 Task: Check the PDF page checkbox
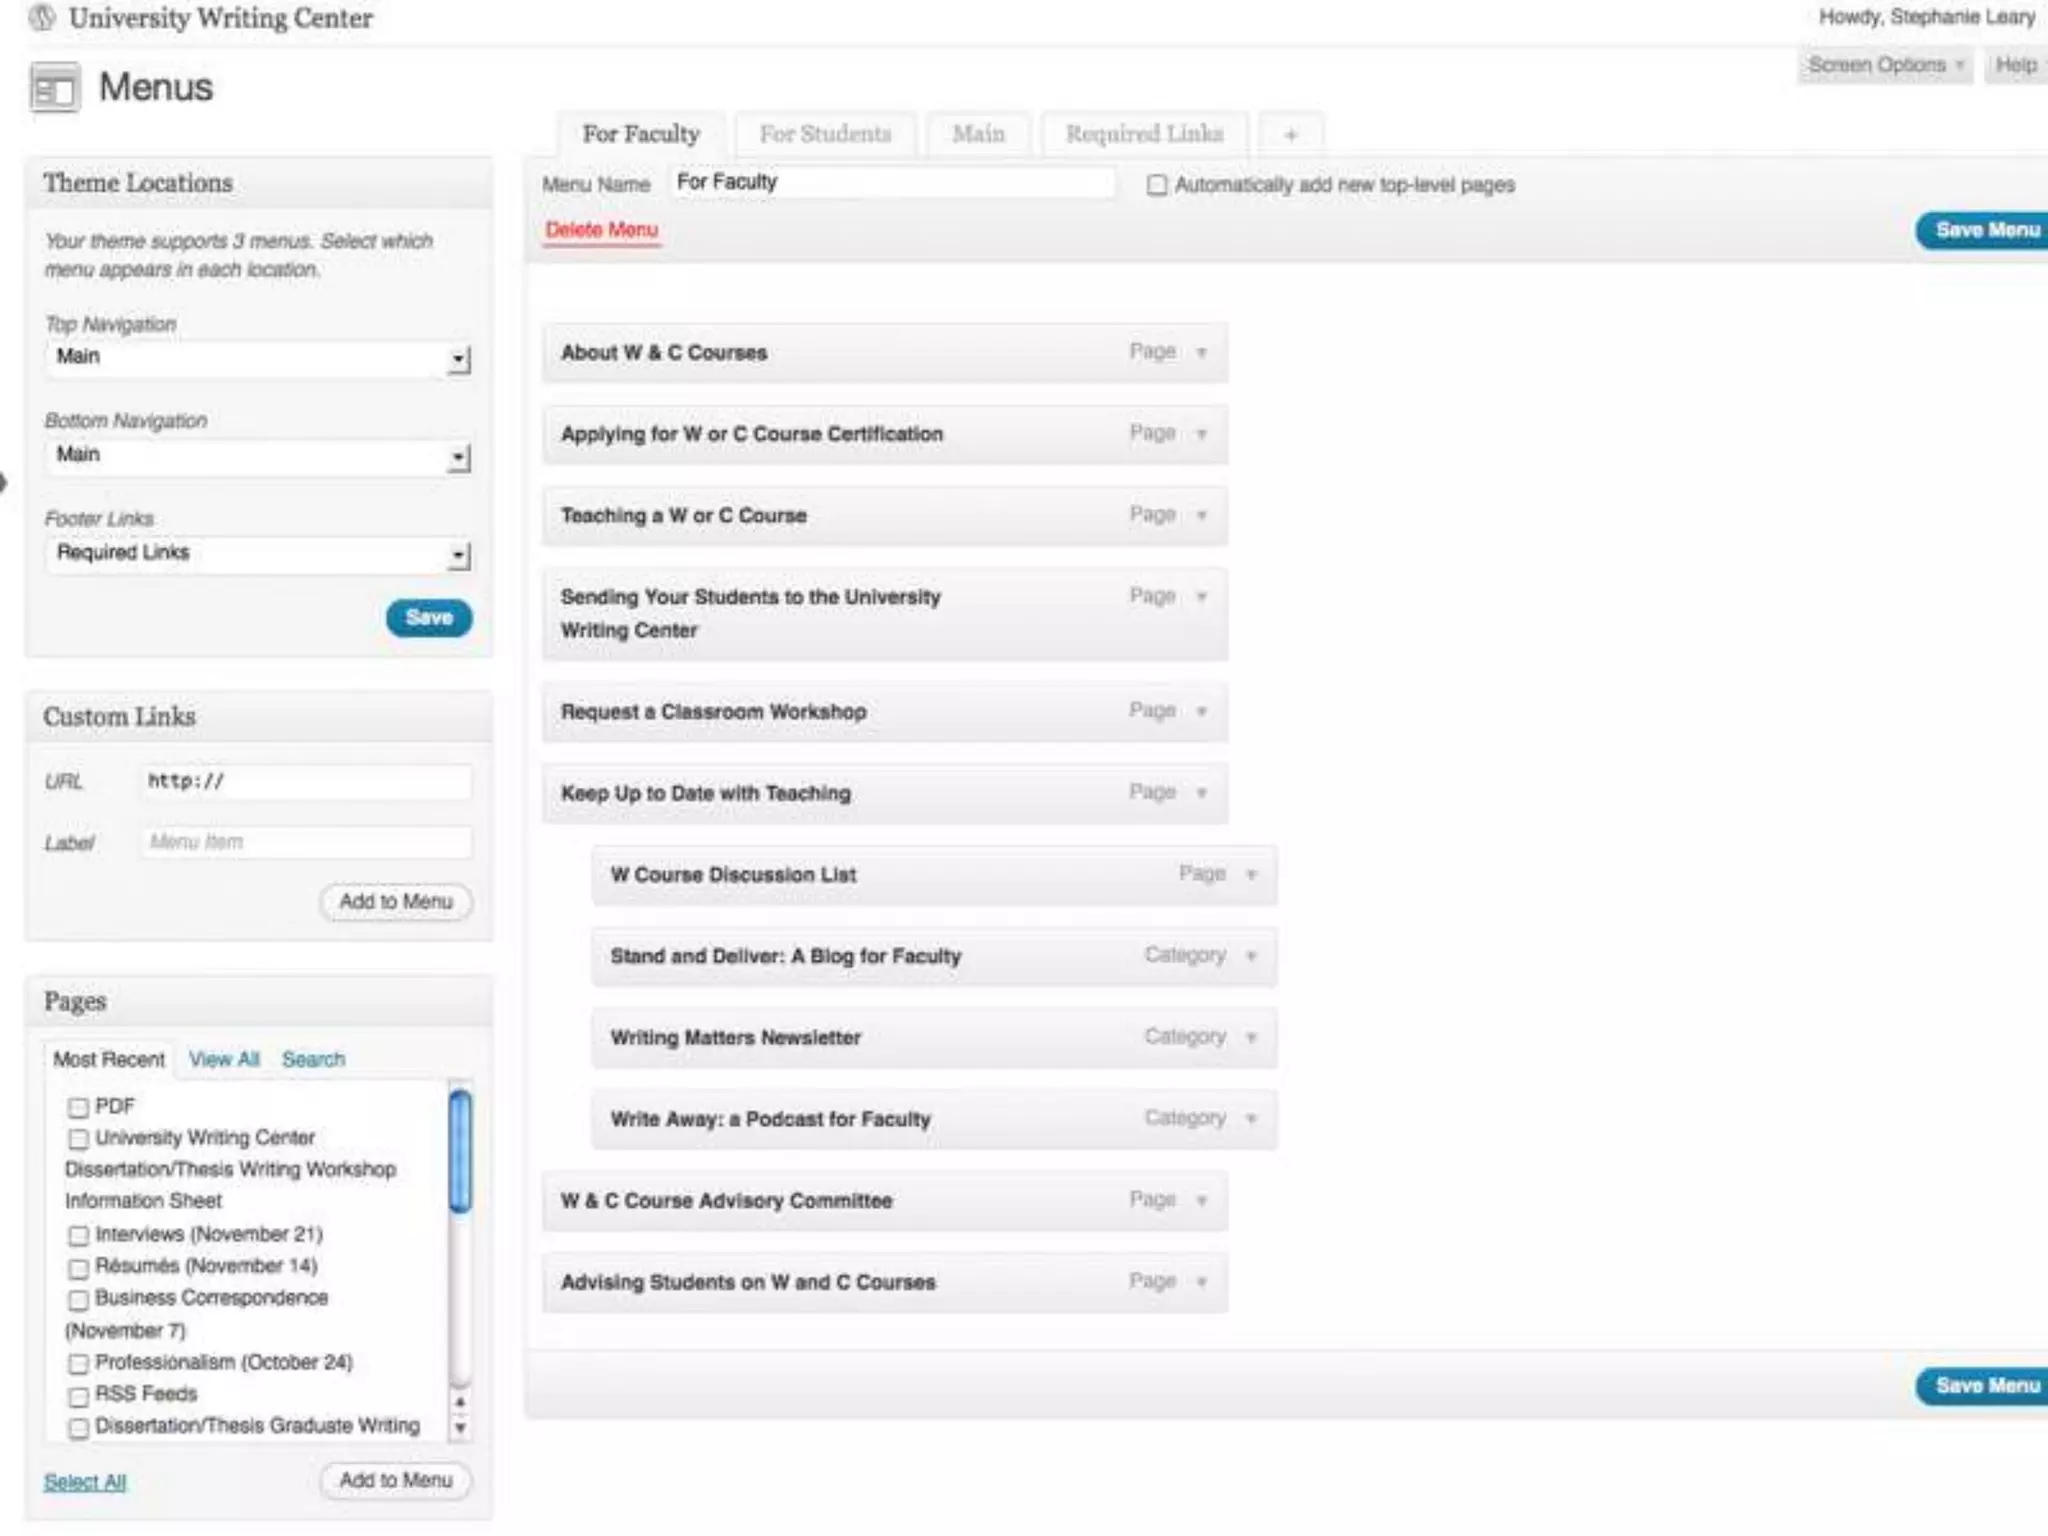point(78,1107)
